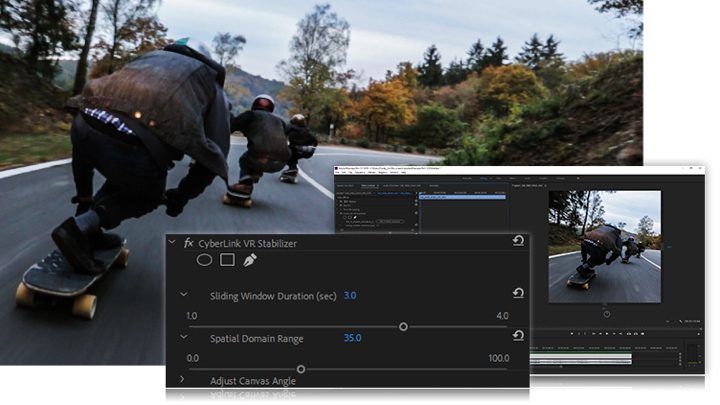Image resolution: width=720 pixels, height=405 pixels.
Task: Select the Effect Controls panel tab
Action: [x=368, y=186]
